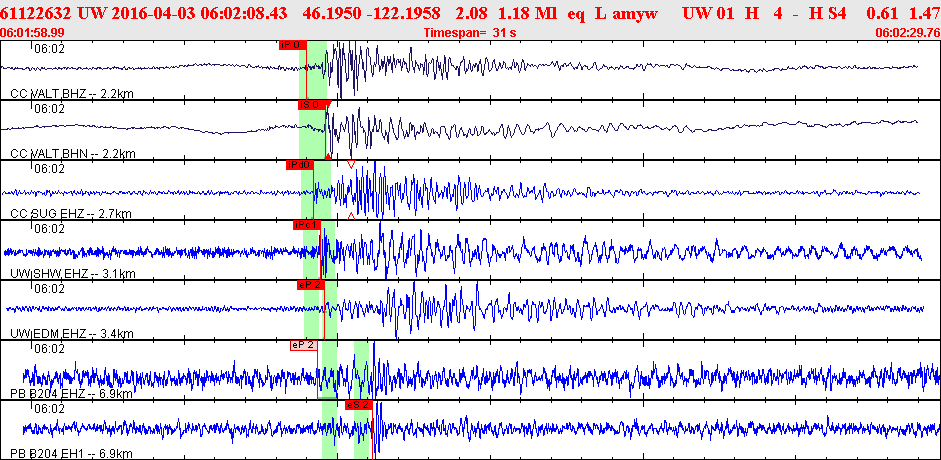Select the iS 0 pick flag on VALT BHN

coord(311,105)
